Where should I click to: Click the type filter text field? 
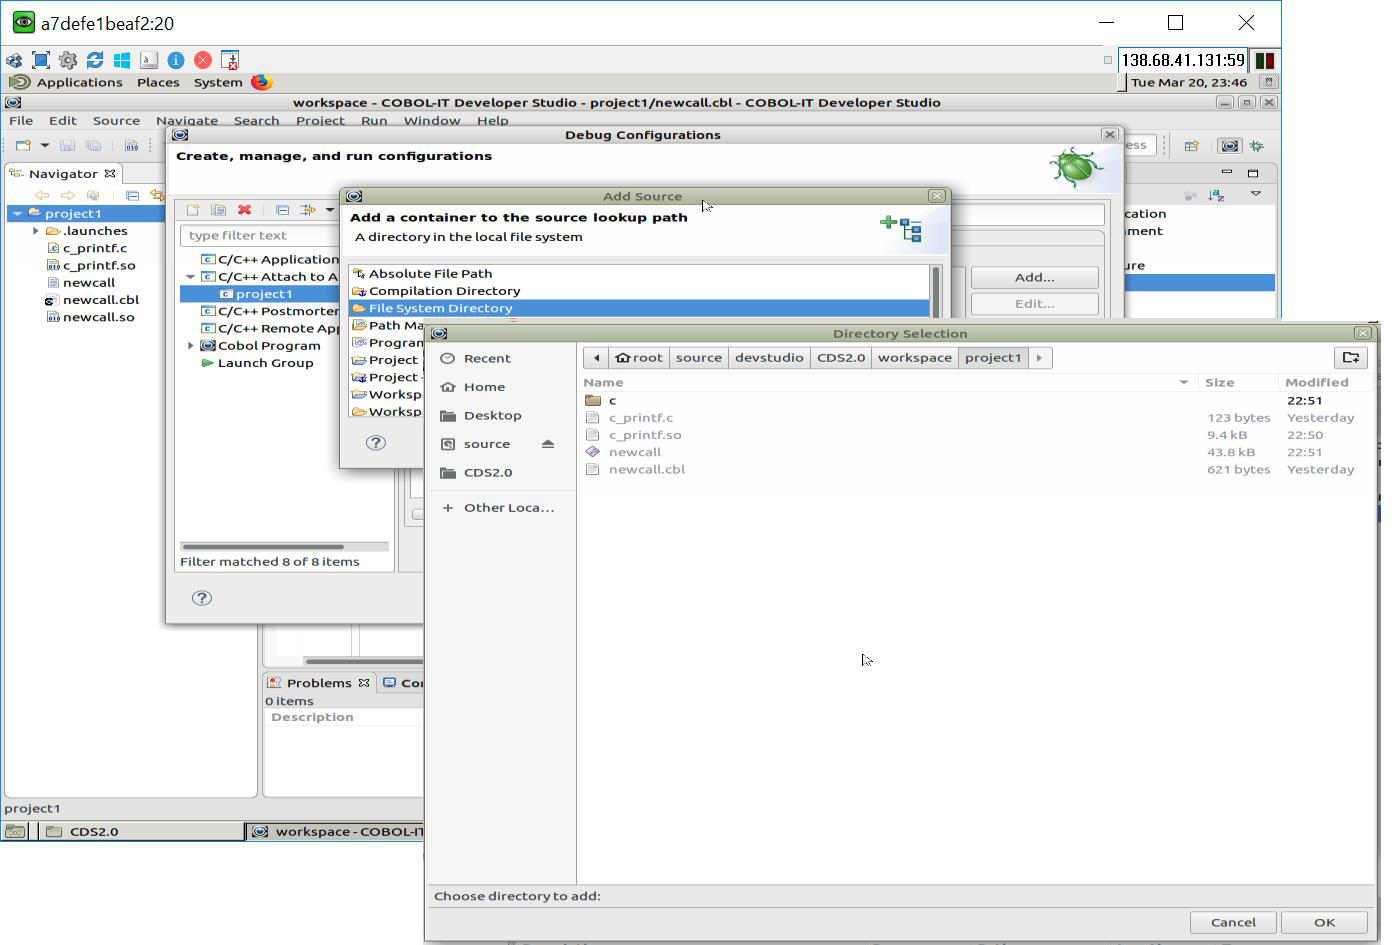[260, 236]
